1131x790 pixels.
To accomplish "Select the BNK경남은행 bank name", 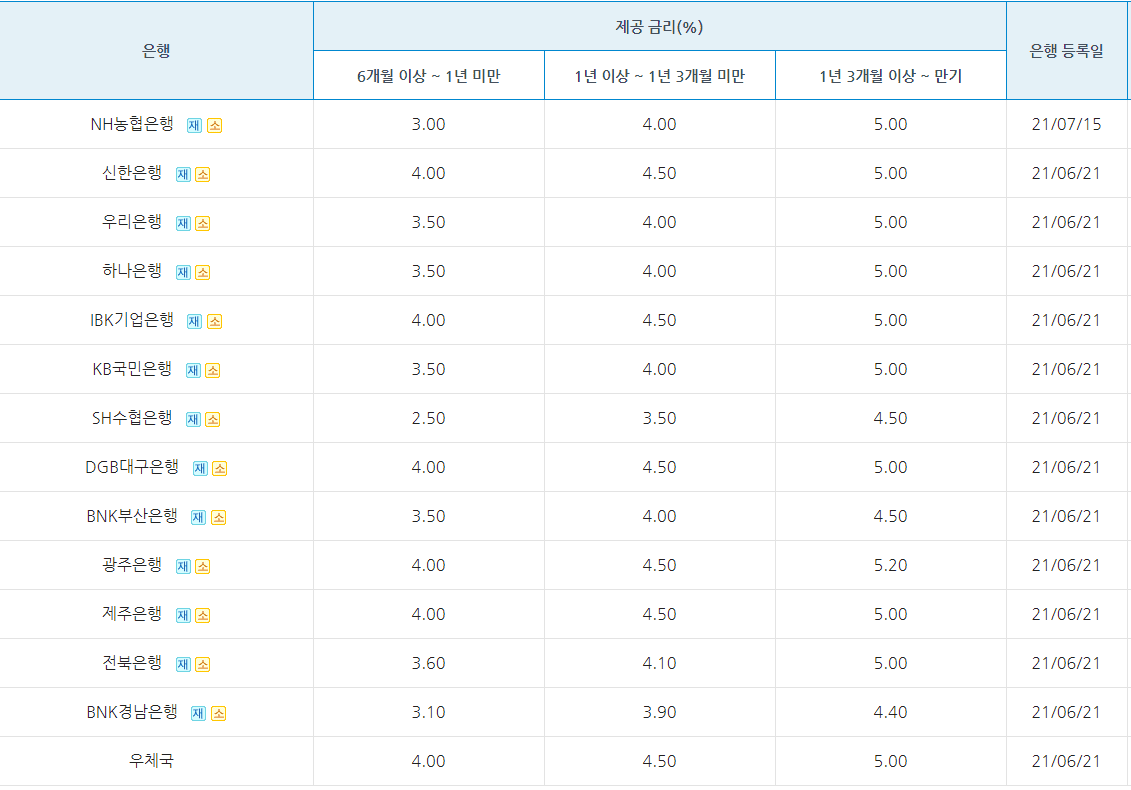I will click(132, 713).
